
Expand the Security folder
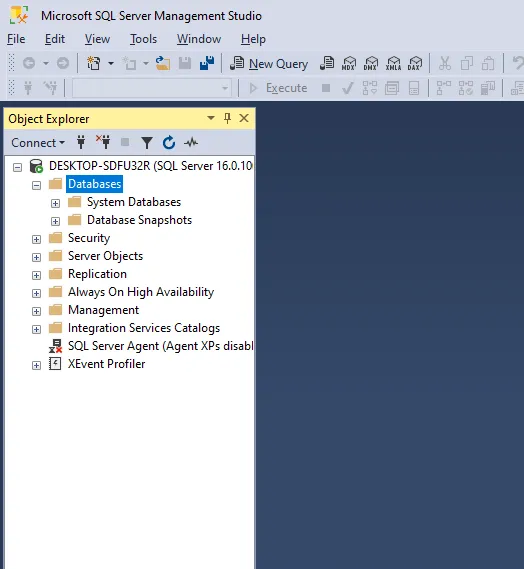point(36,239)
